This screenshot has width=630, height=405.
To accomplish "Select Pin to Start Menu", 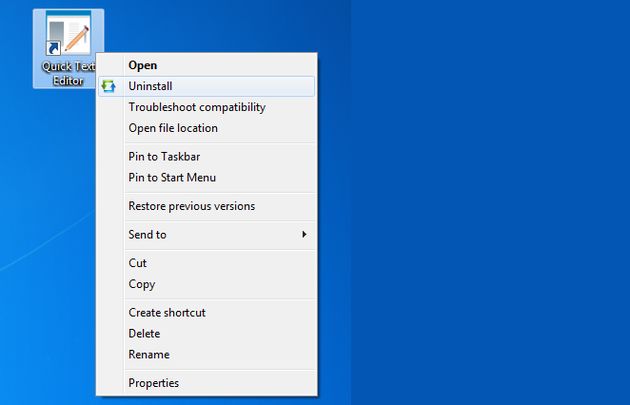I will click(206, 178).
